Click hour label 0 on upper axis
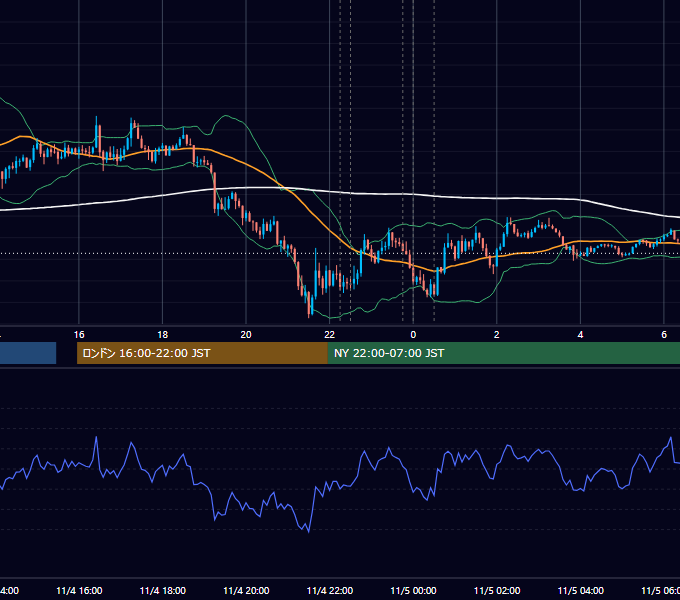Viewport: 680px width, 600px height. (413, 335)
